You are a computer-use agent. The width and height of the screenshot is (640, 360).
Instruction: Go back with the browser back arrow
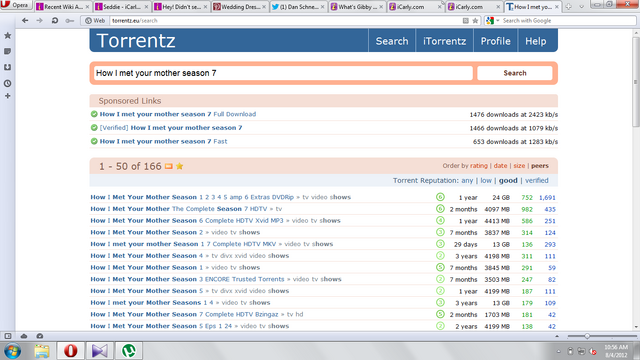(25, 20)
